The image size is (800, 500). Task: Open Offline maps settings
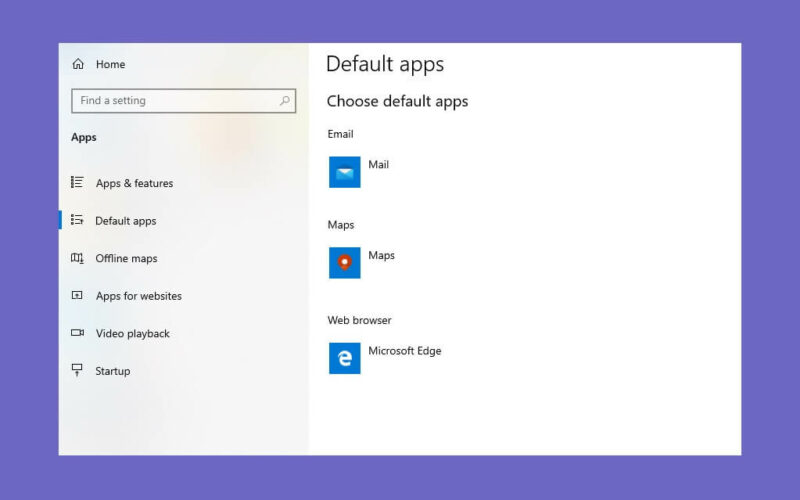coord(126,258)
